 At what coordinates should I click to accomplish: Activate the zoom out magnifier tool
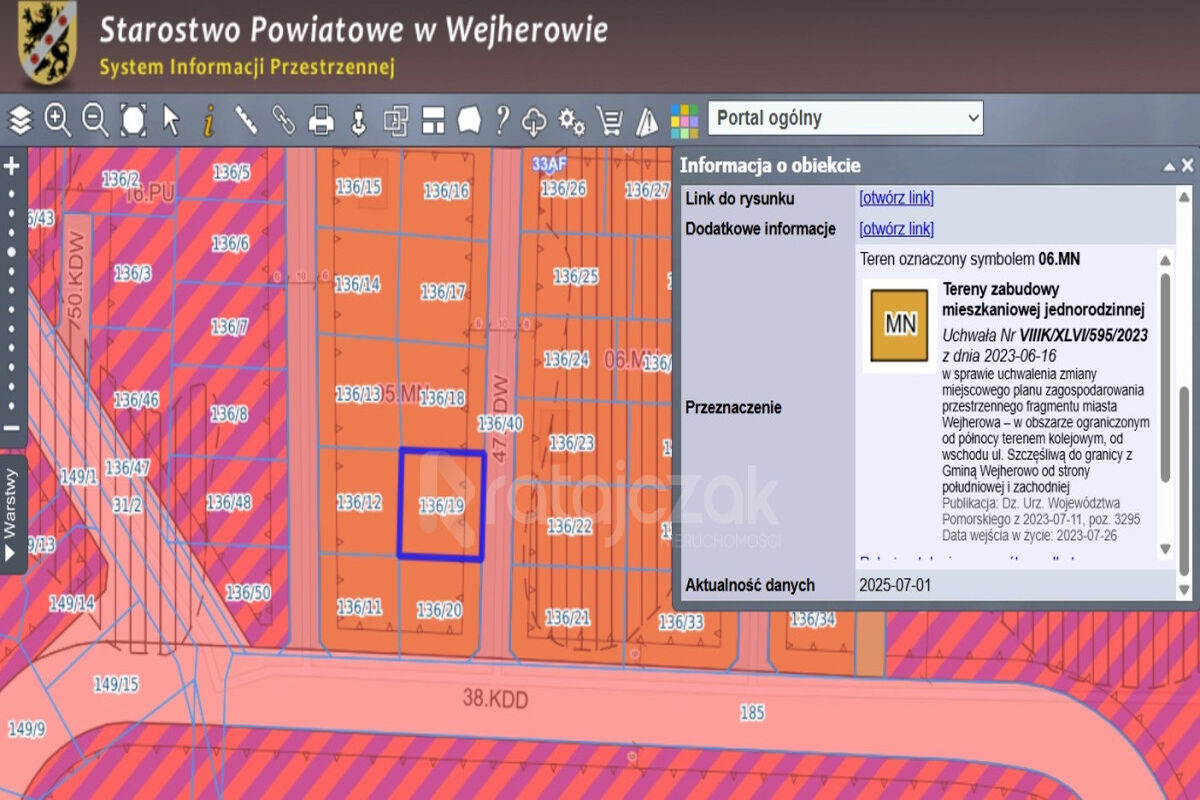(95, 120)
